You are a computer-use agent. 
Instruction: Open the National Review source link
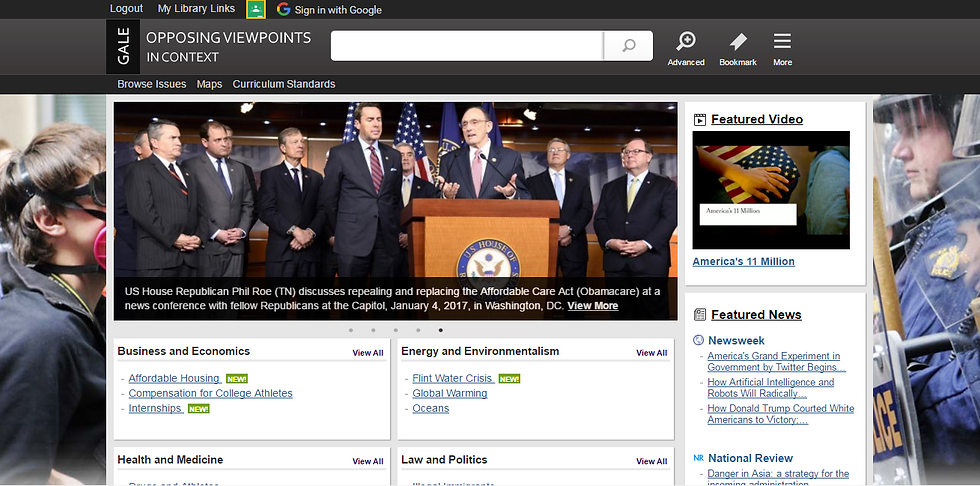750,458
